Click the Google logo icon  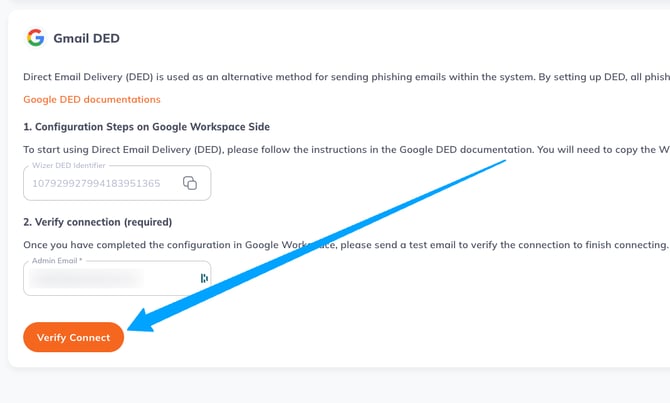coord(36,38)
